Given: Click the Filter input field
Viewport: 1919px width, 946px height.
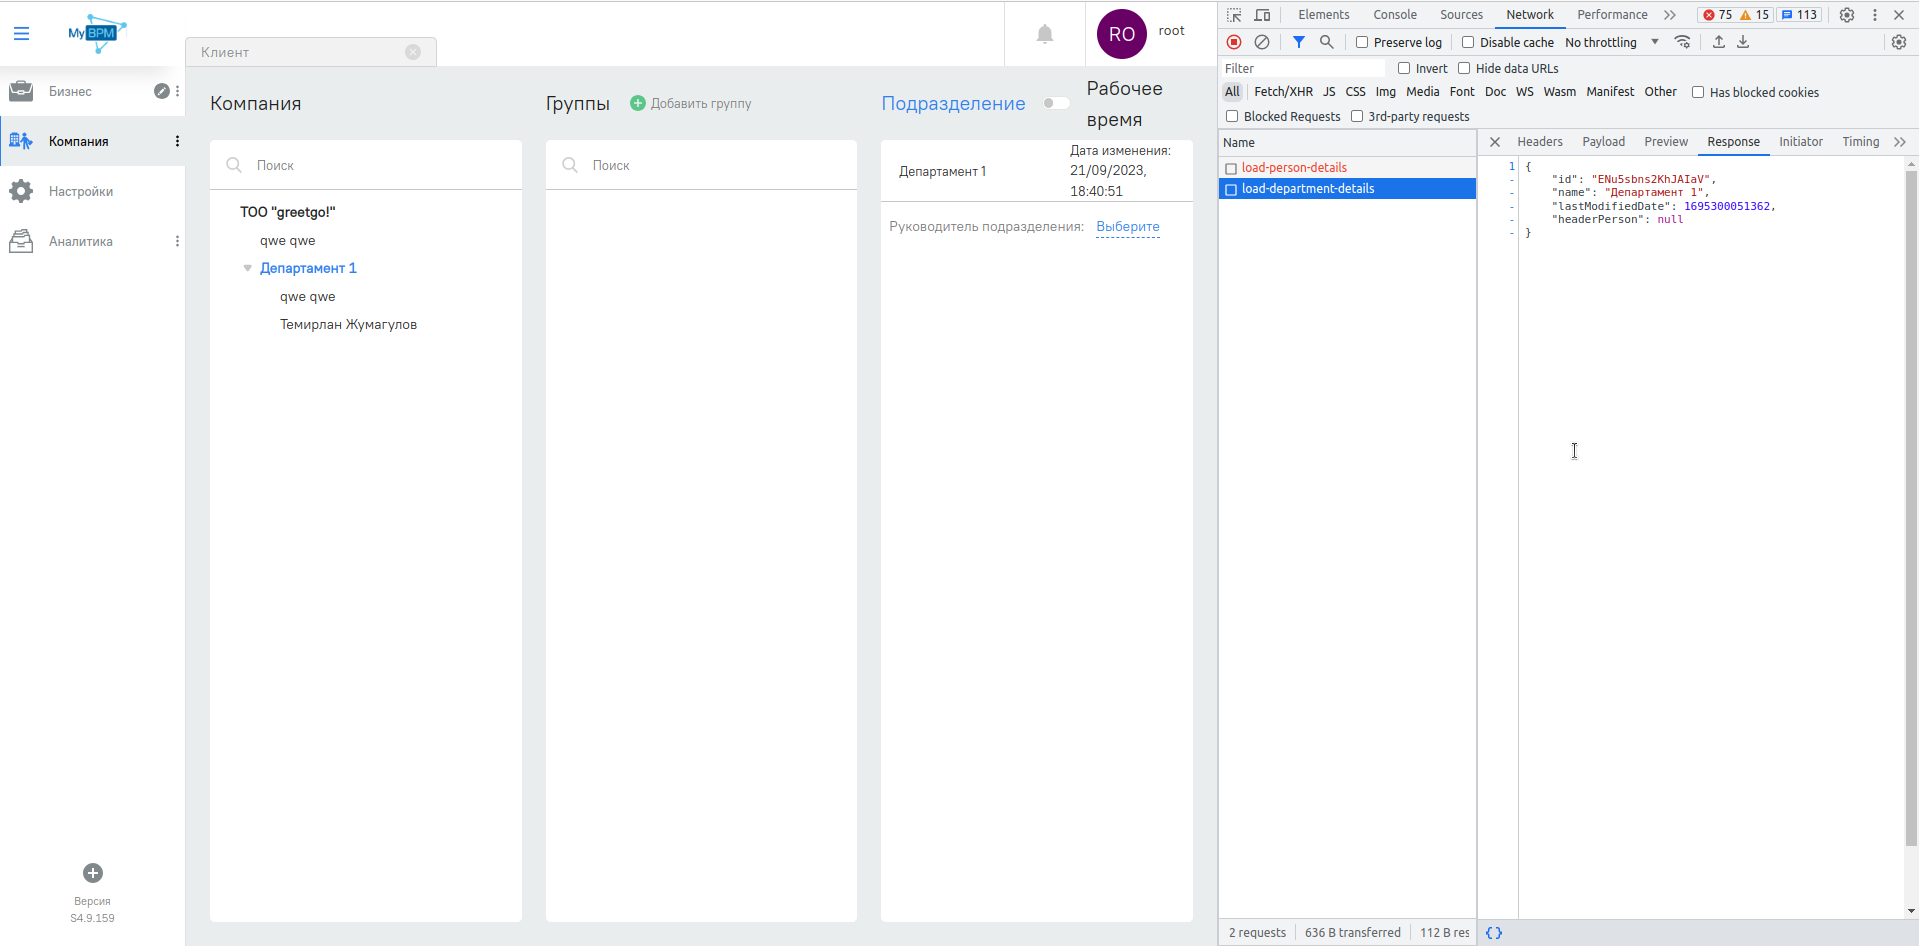Looking at the screenshot, I should [x=1302, y=68].
